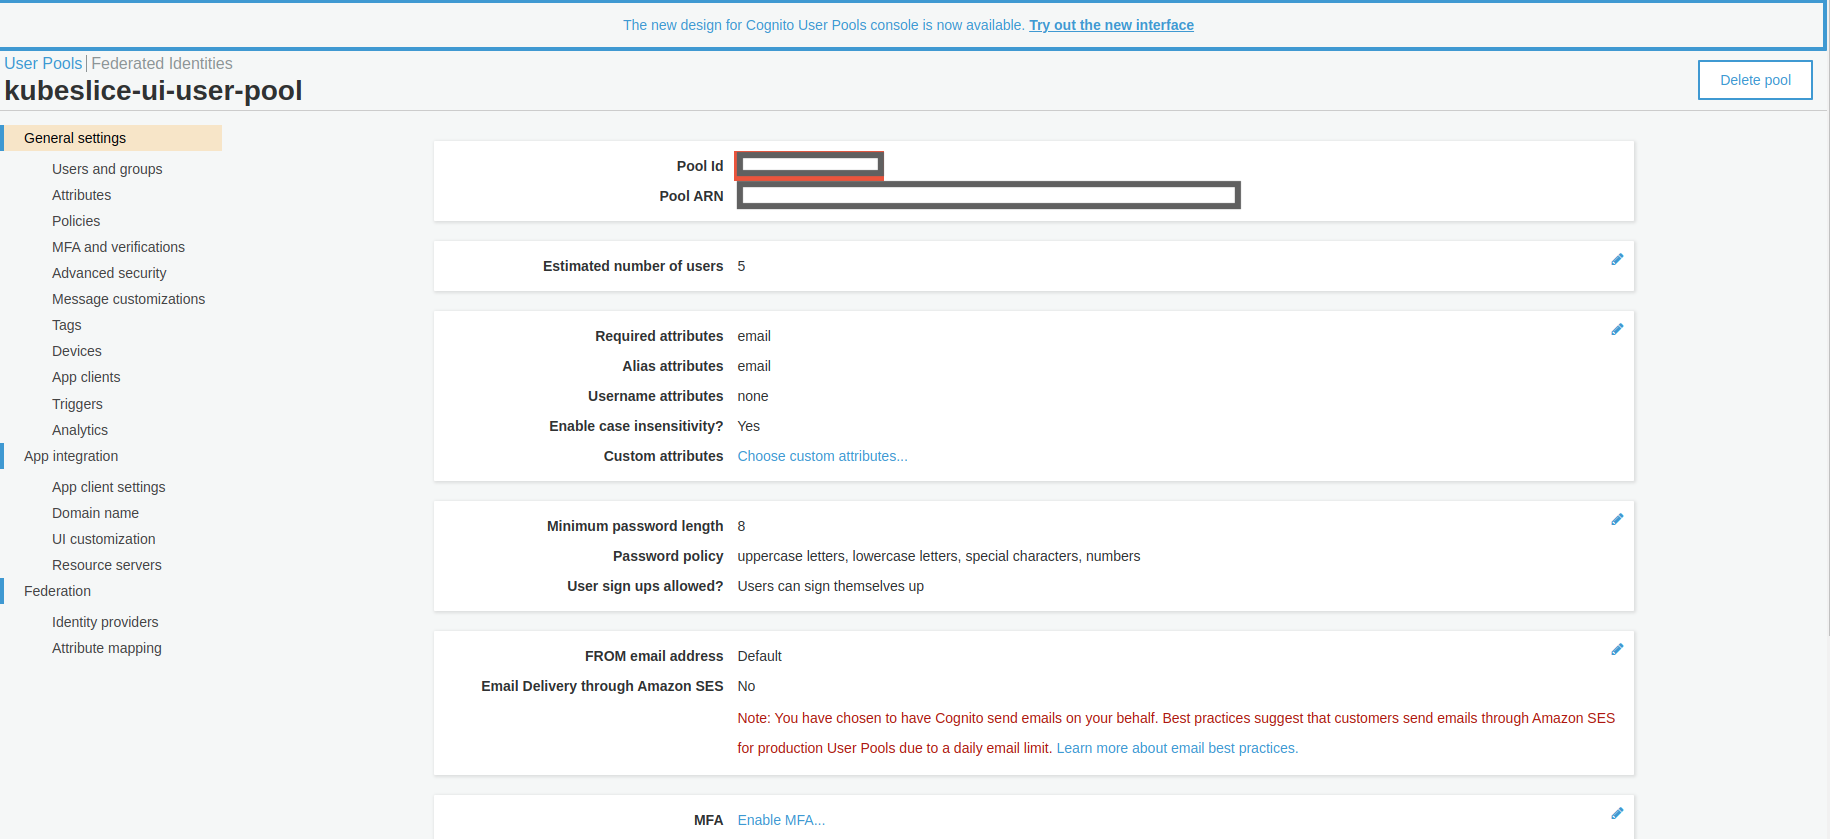Click the Enable MFA link
Screen dimensions: 1830x839
781,820
